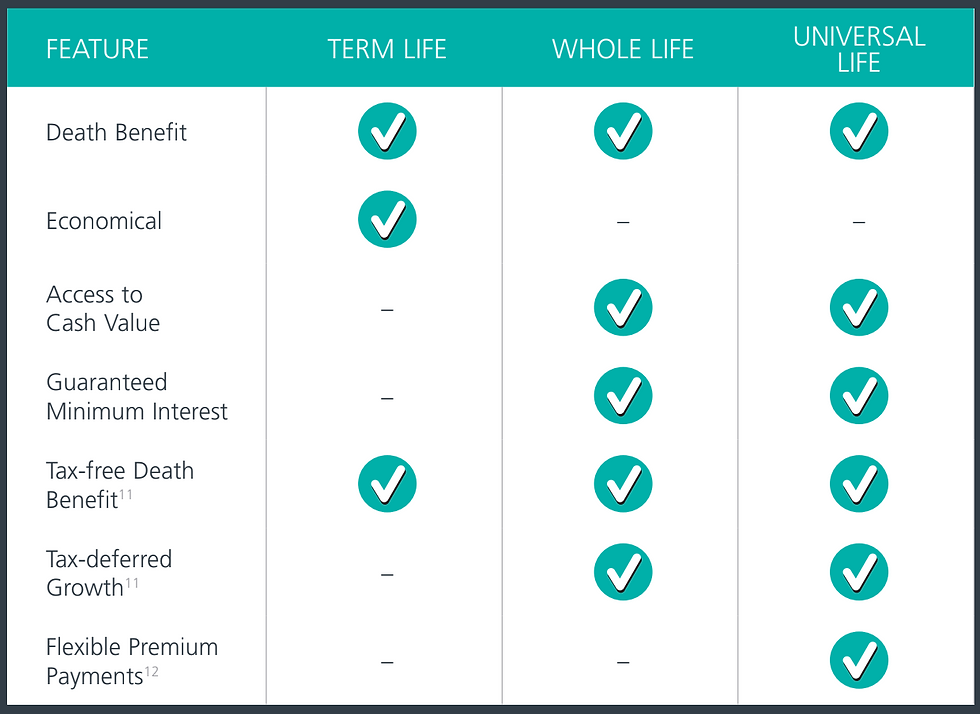Click Whole Life Access to Cash Value checkmark
Viewport: 980px width, 714px height.
tap(623, 308)
